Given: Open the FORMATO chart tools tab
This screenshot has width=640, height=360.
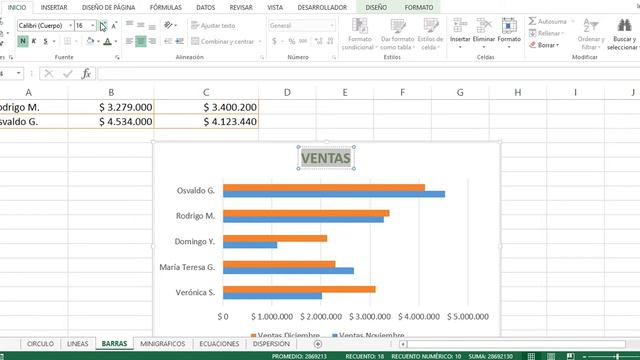Looking at the screenshot, I should tap(419, 7).
